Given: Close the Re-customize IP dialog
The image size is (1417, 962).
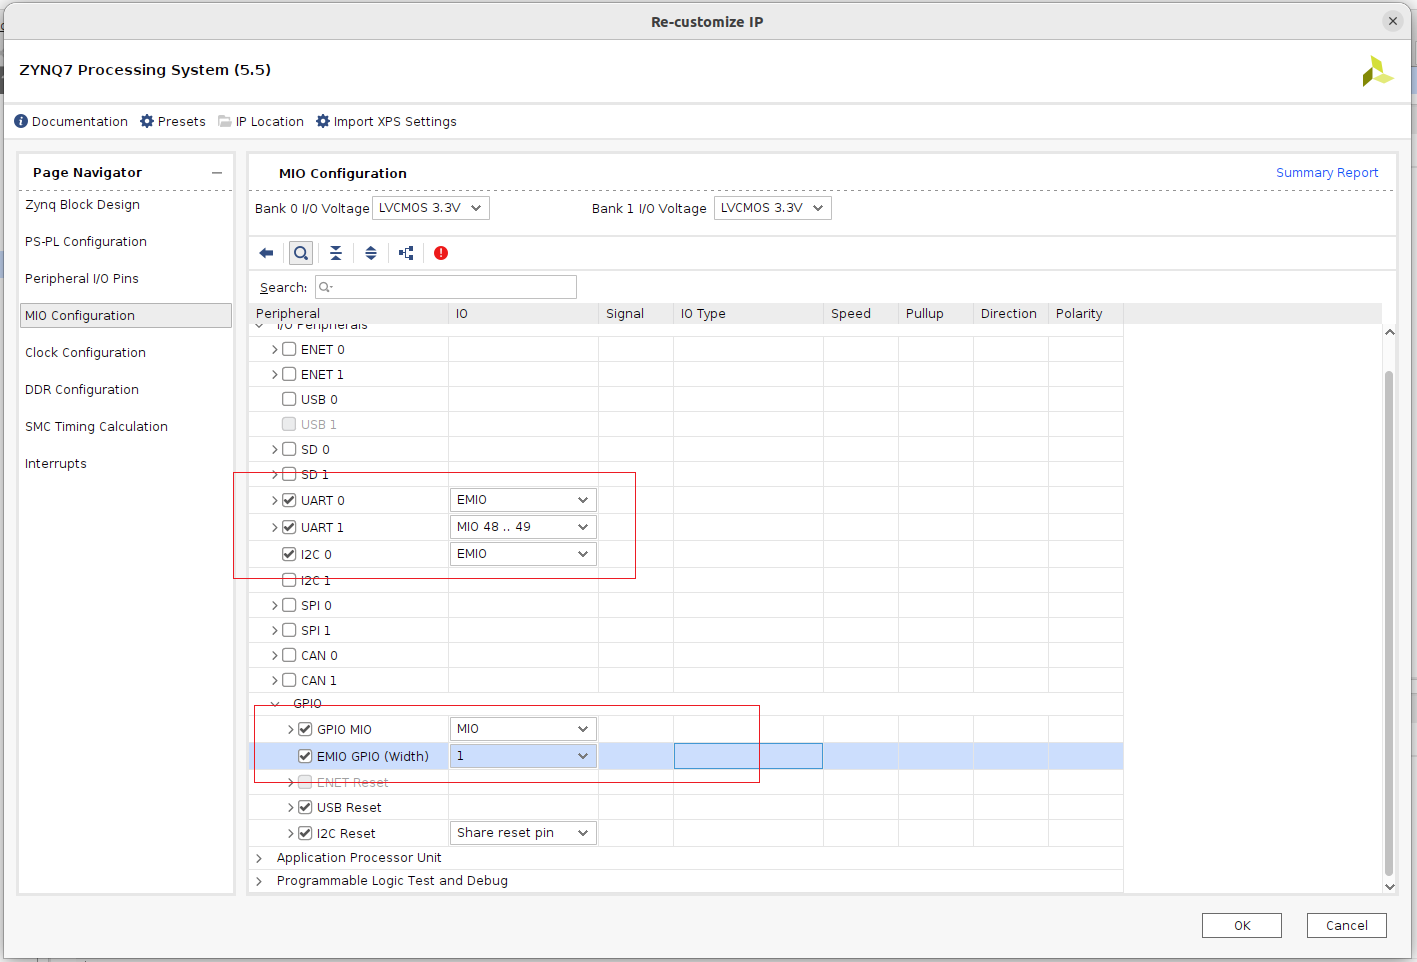Looking at the screenshot, I should (x=1393, y=21).
